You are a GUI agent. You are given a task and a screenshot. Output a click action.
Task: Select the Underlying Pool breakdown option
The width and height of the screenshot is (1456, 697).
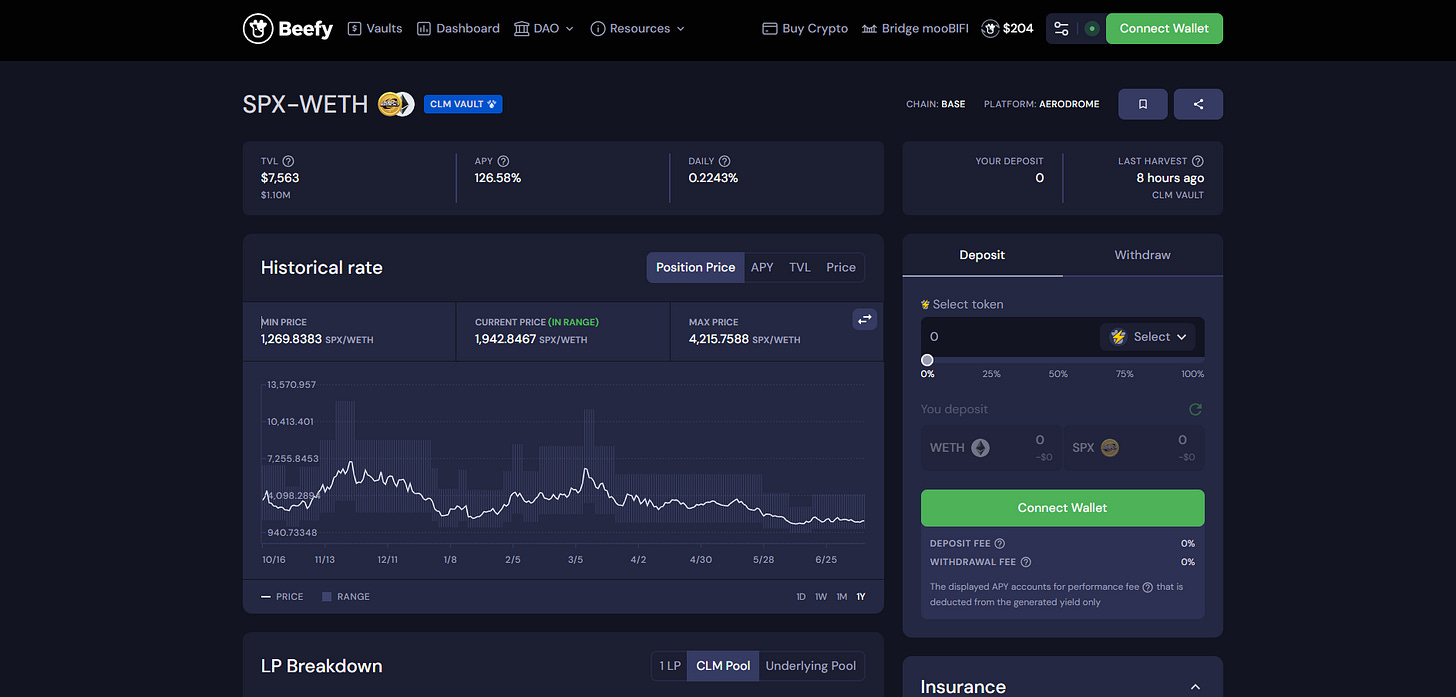coord(811,666)
